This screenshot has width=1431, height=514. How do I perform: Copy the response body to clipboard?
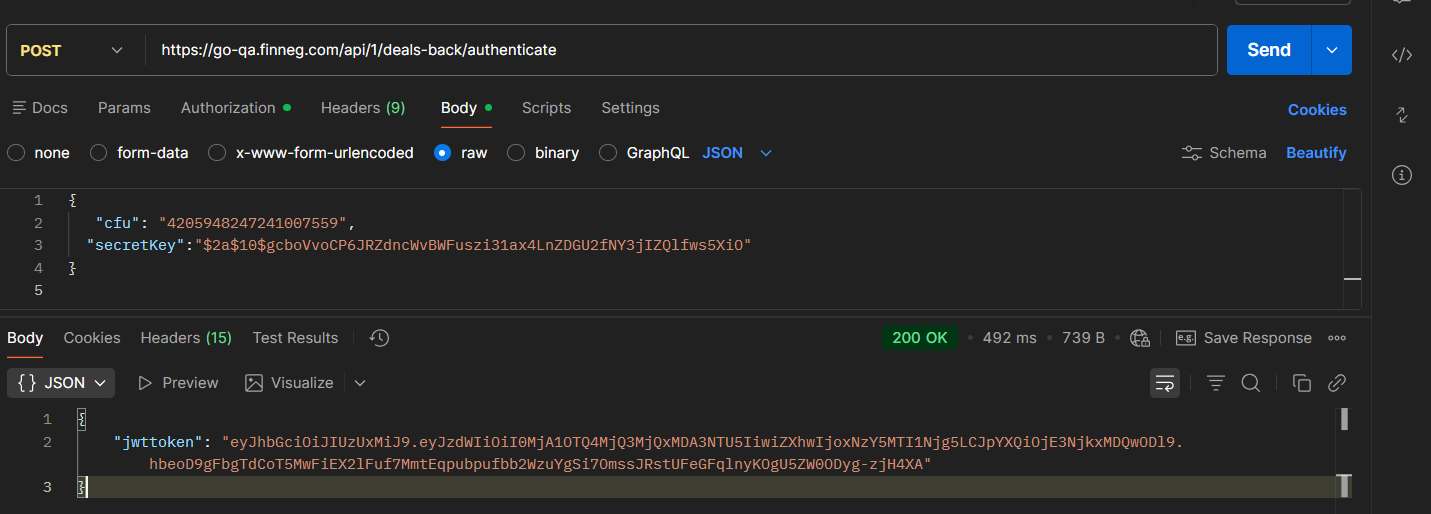coord(1301,383)
